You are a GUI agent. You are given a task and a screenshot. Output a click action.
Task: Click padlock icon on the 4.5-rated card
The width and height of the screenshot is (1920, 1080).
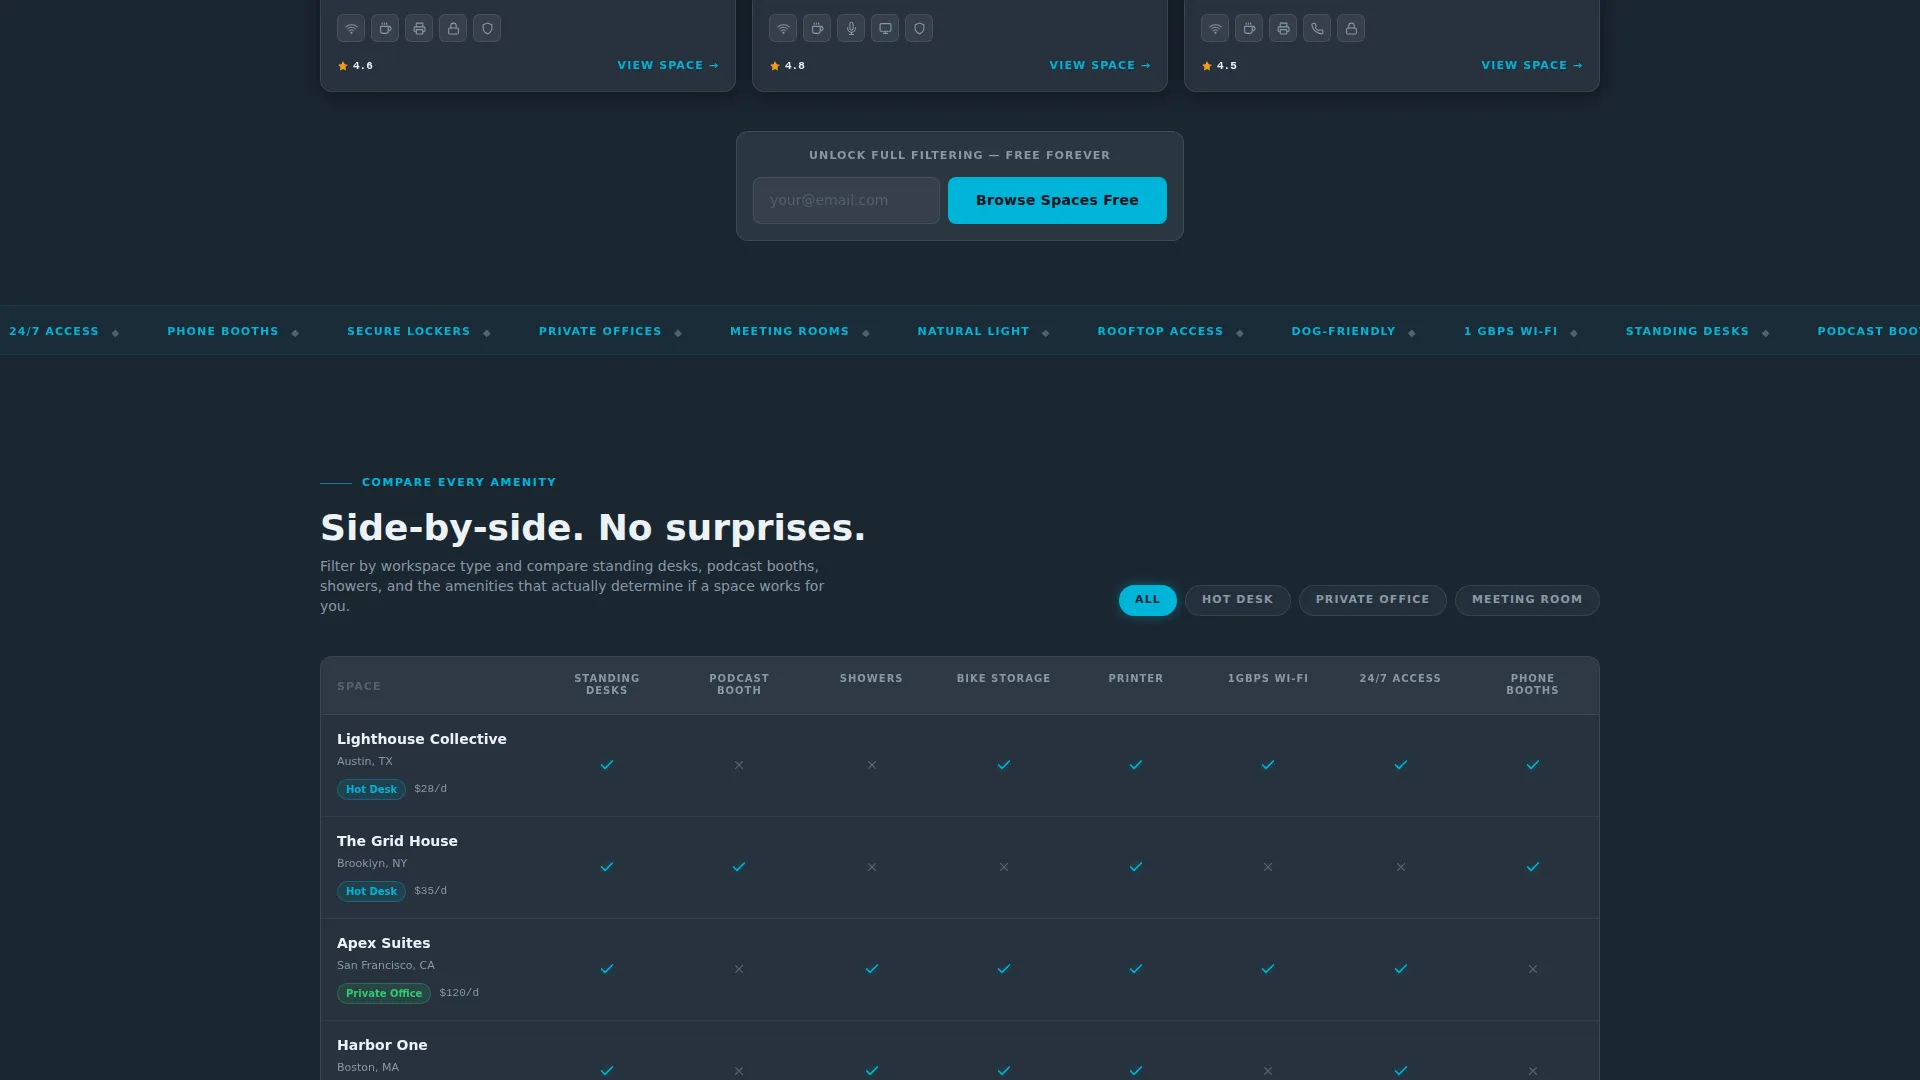[x=1351, y=29]
